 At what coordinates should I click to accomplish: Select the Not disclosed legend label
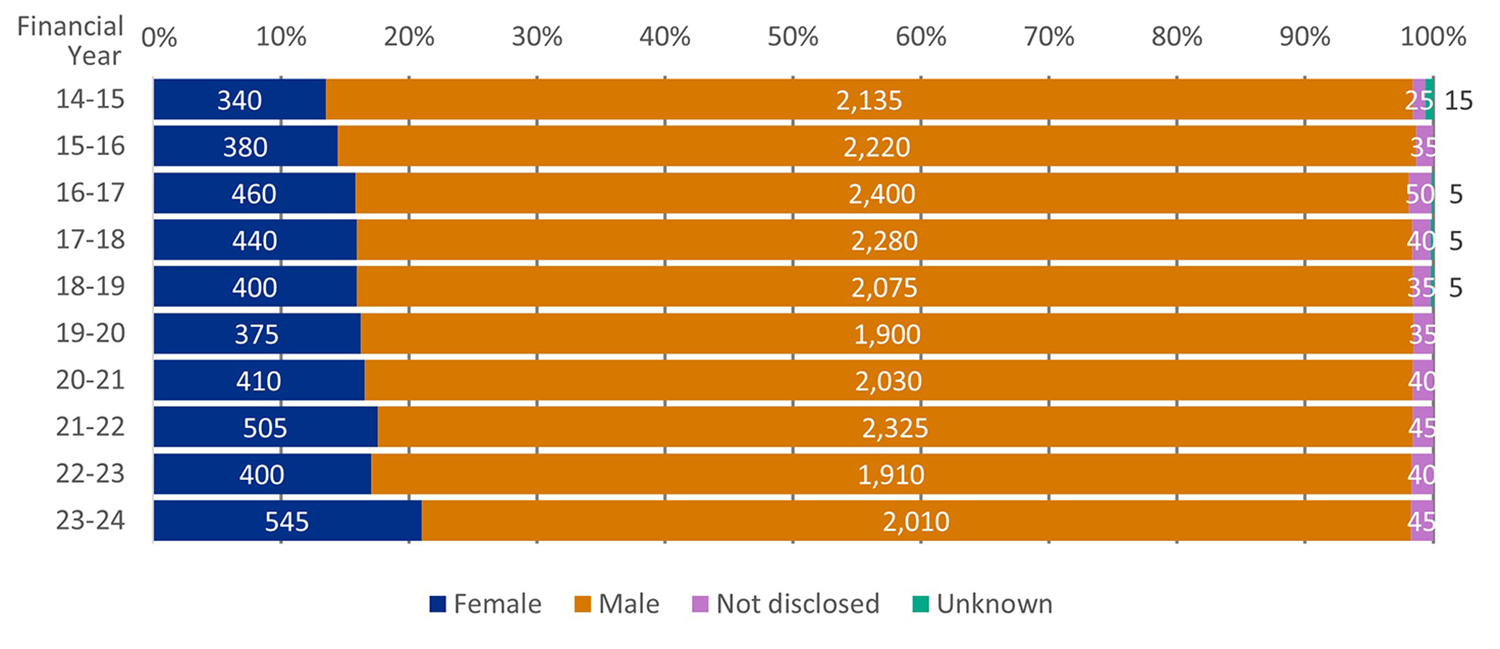(796, 604)
